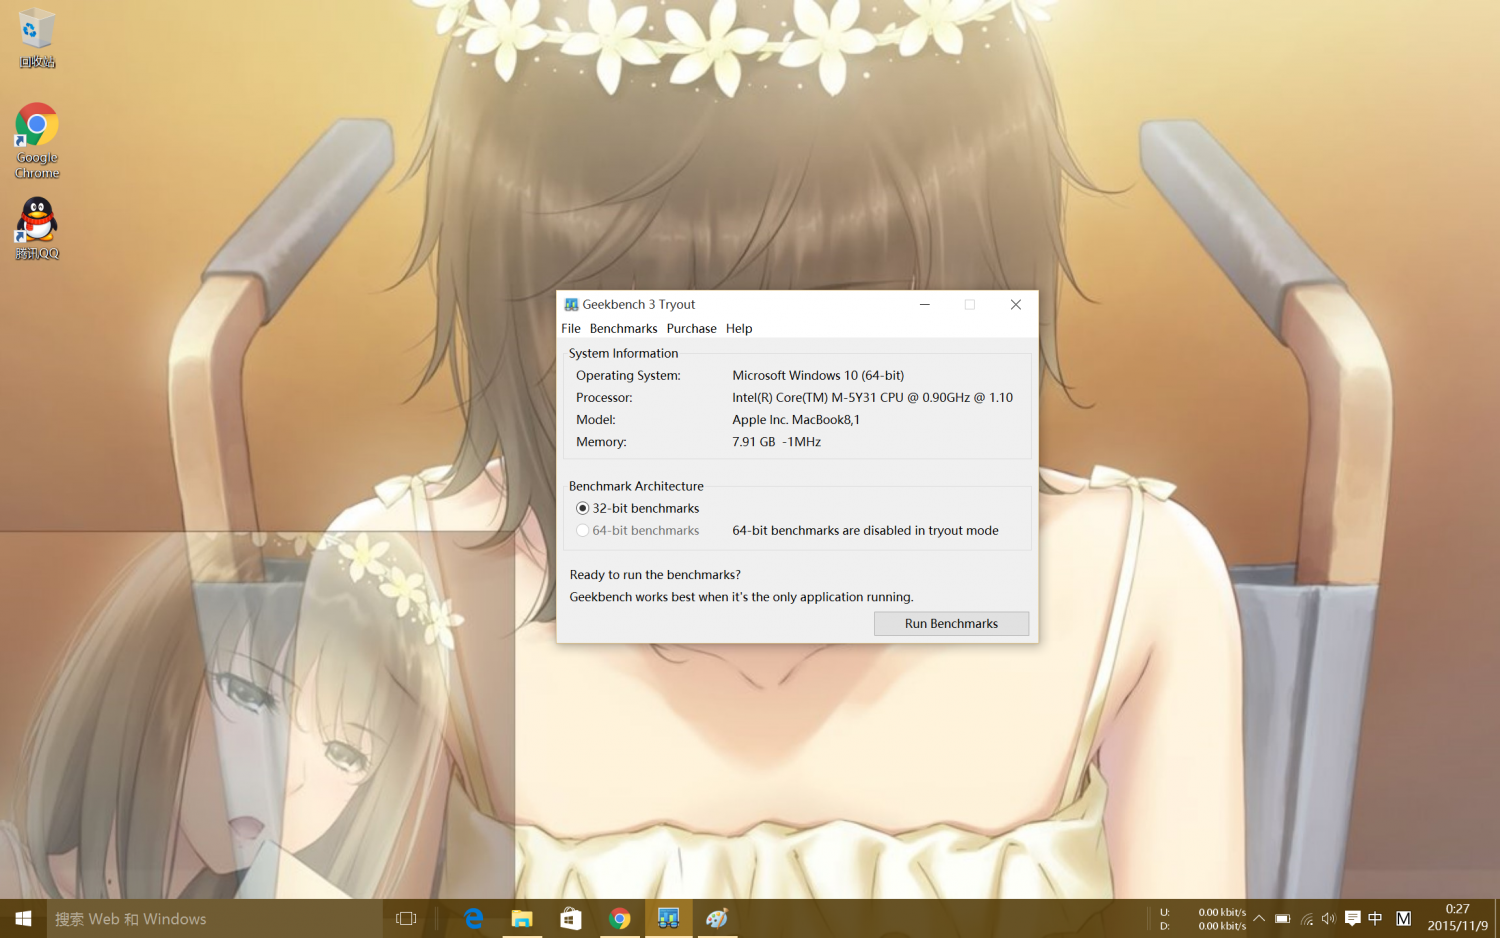Launch Windows Store from the taskbar

click(571, 918)
